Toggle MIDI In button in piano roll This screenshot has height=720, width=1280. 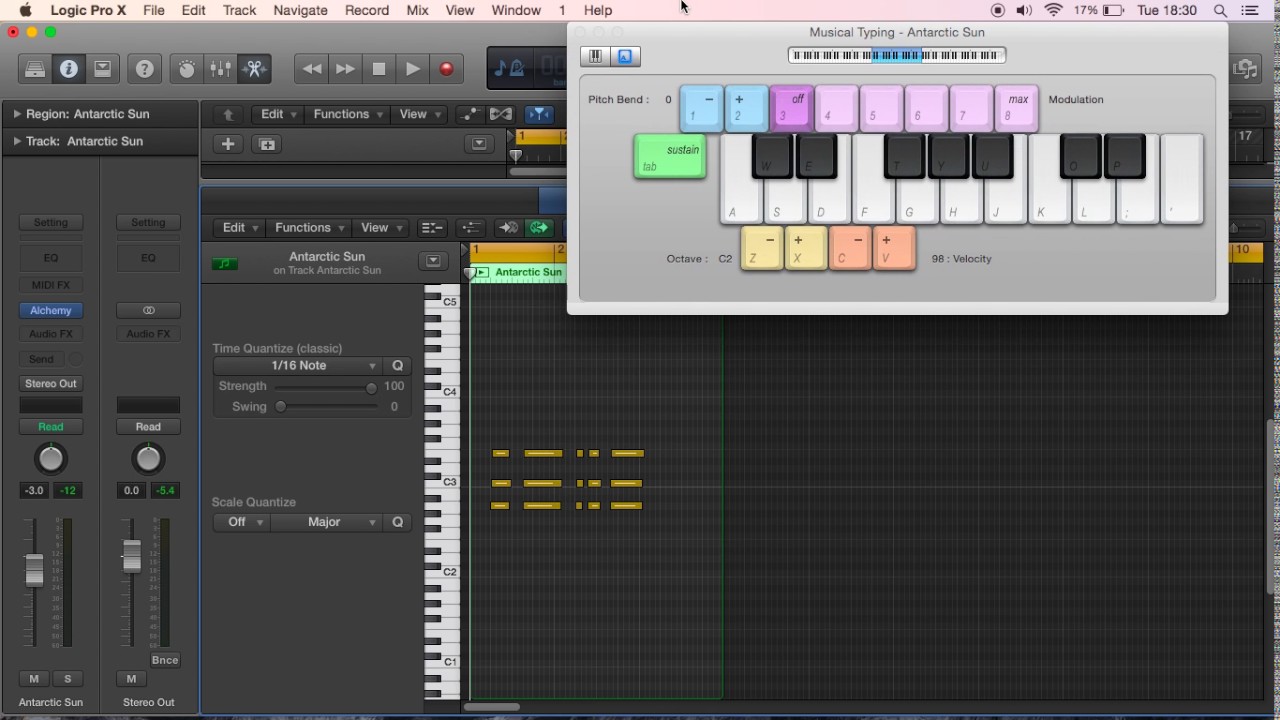point(508,228)
